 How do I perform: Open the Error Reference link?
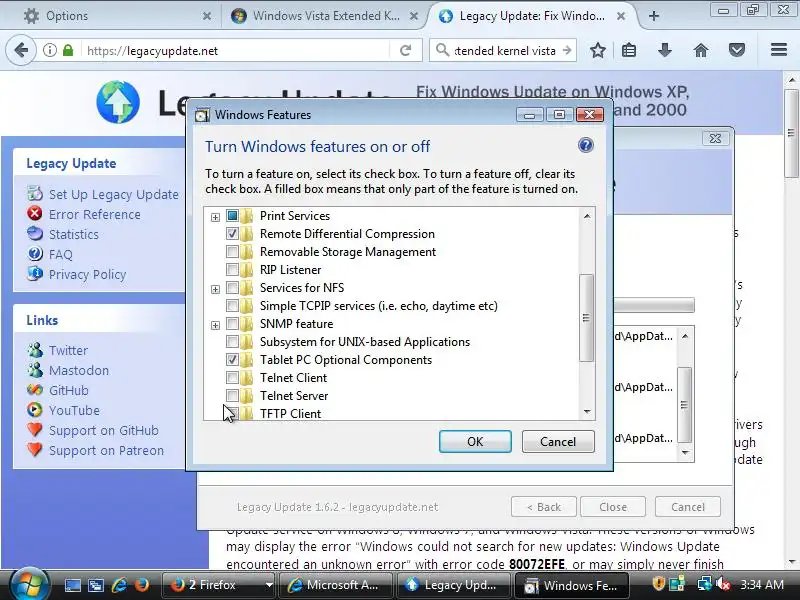click(x=94, y=214)
